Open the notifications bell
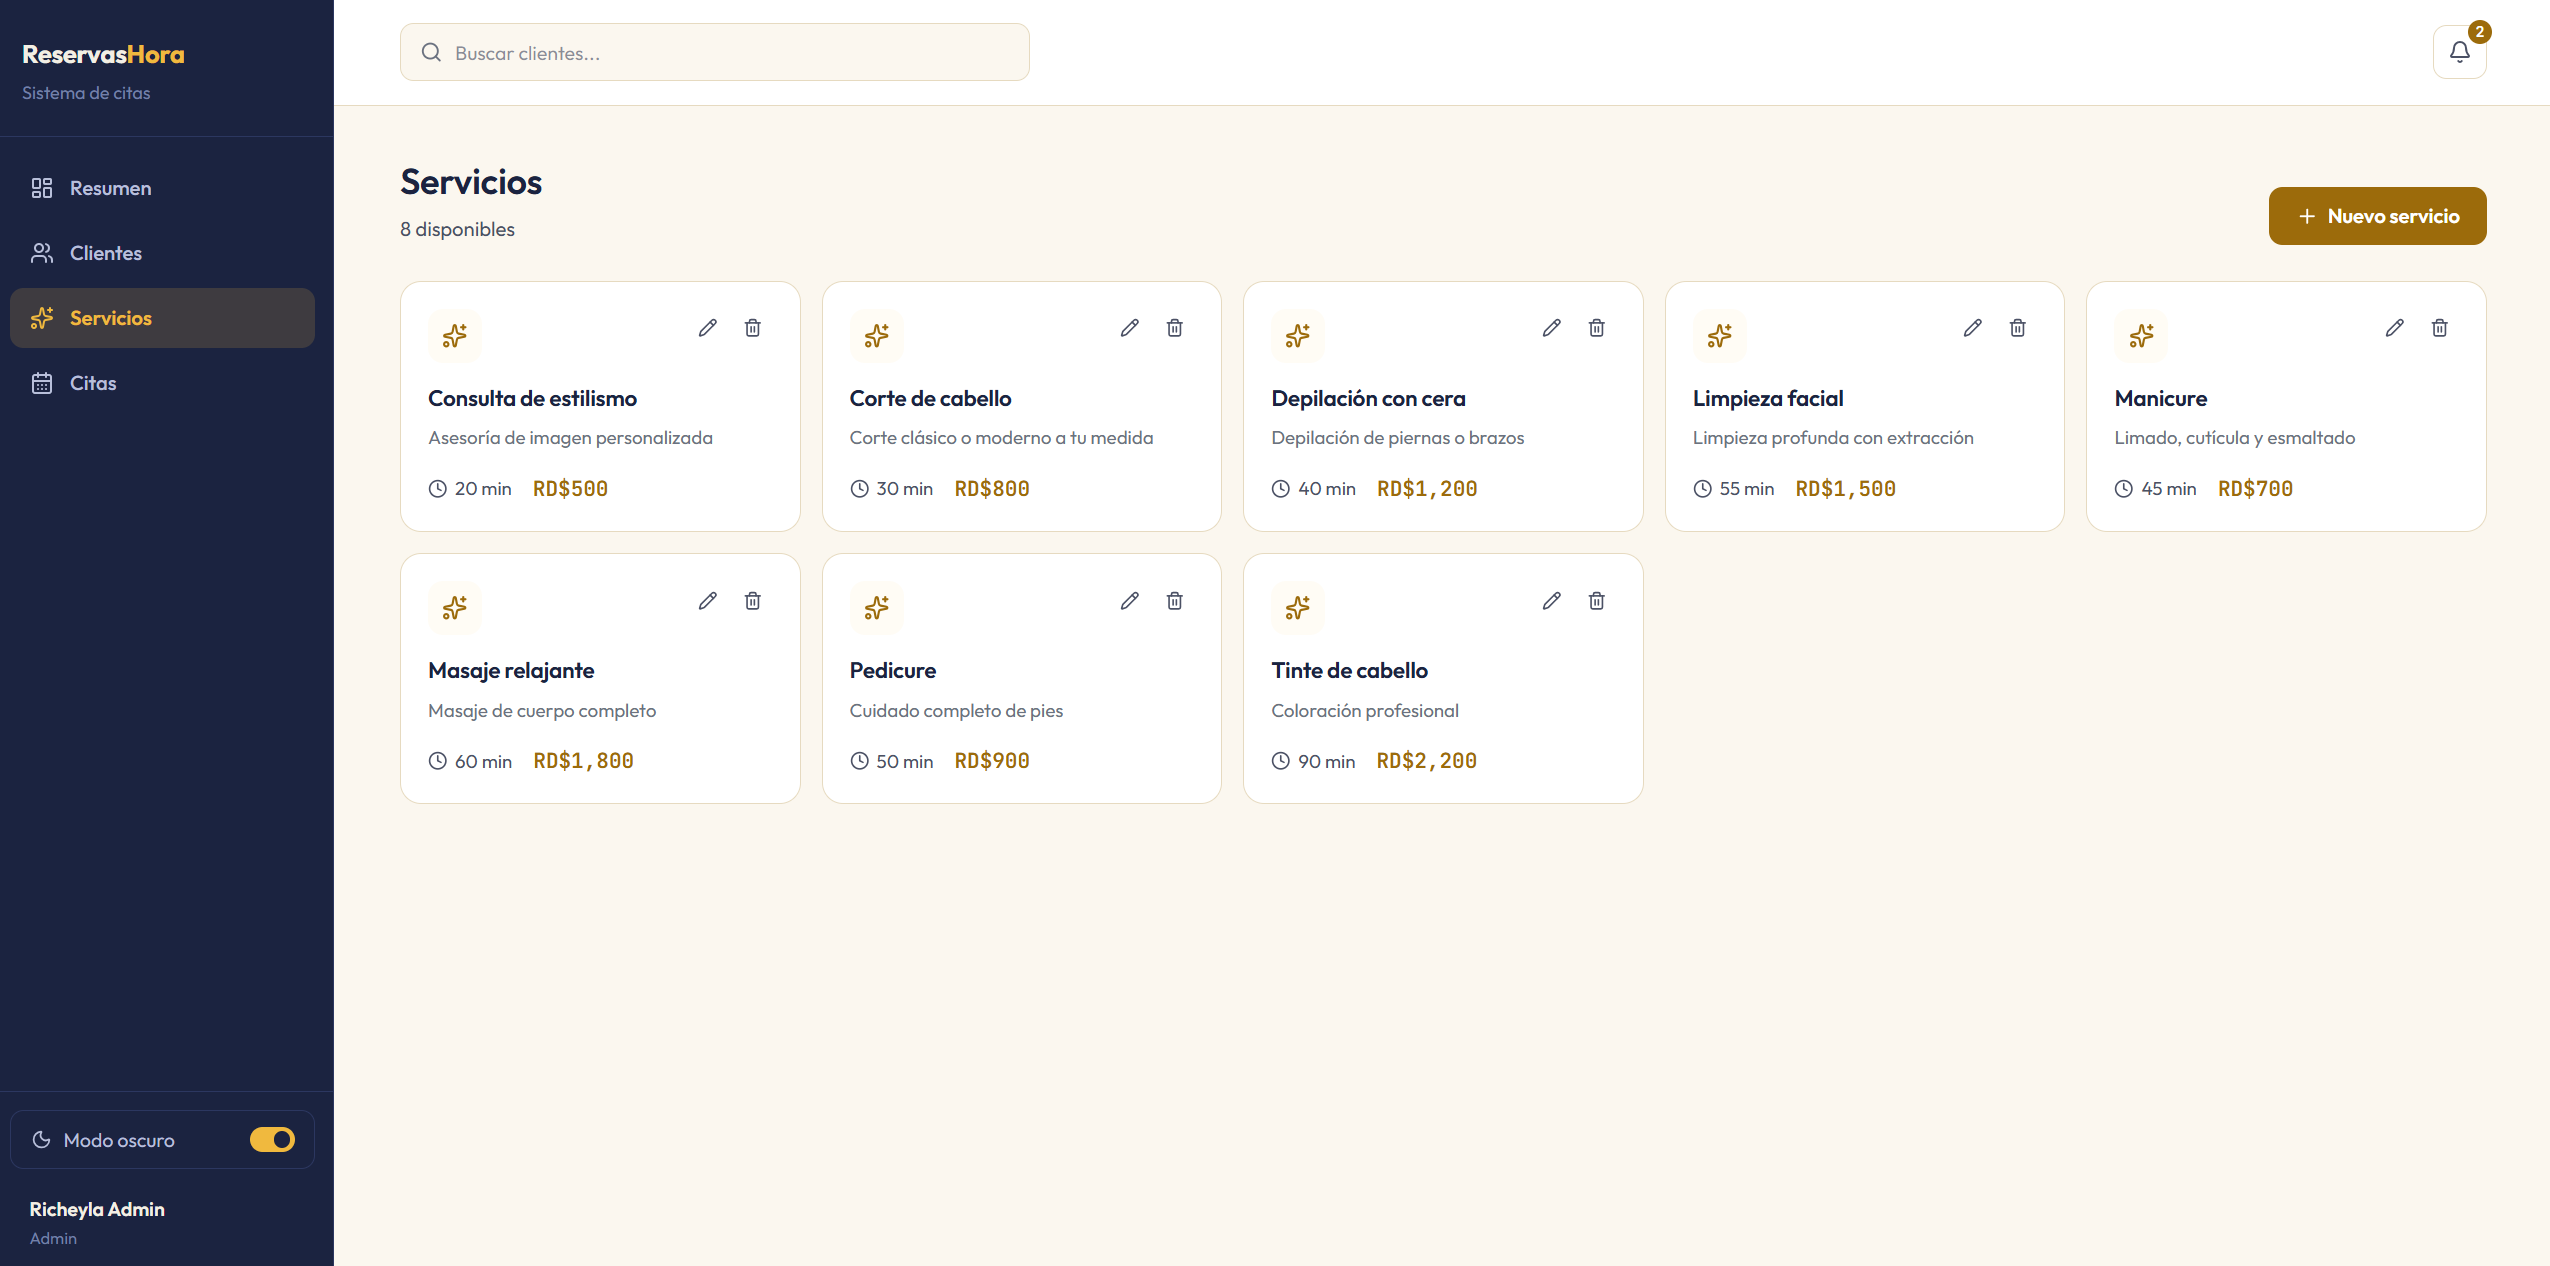Image resolution: width=2550 pixels, height=1266 pixels. 2460,52
